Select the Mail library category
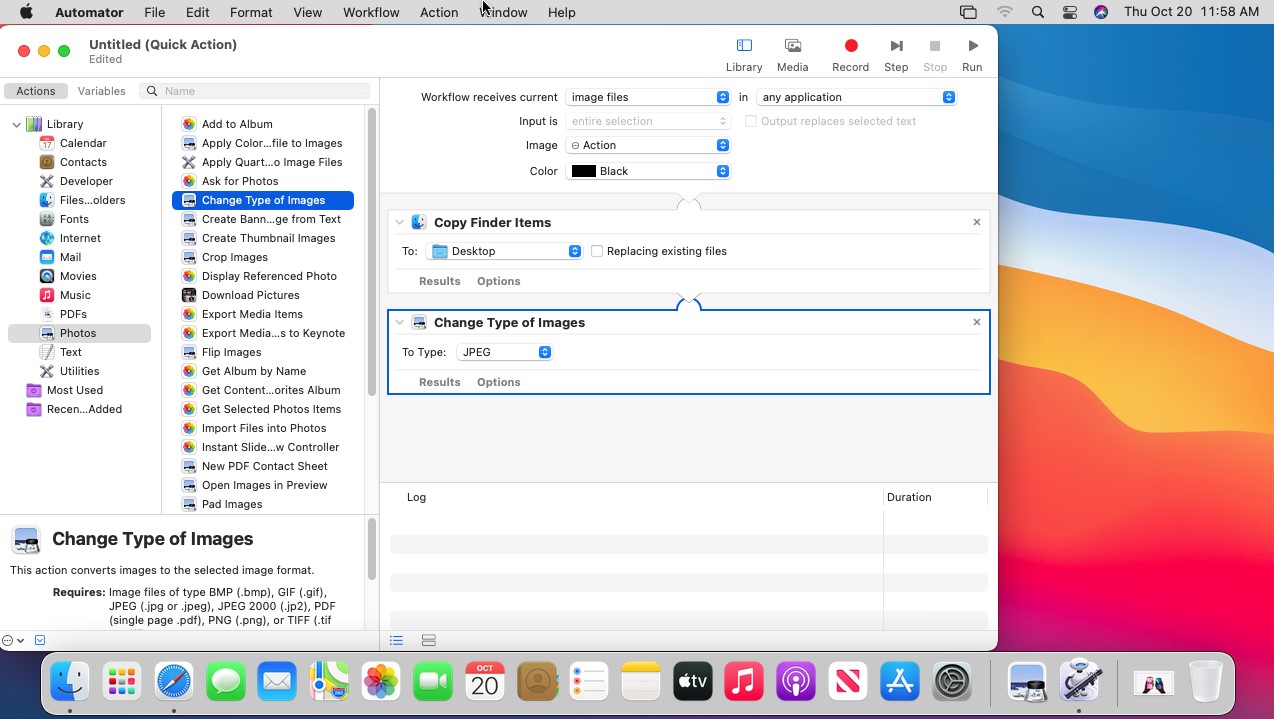This screenshot has width=1274, height=719. click(x=70, y=257)
